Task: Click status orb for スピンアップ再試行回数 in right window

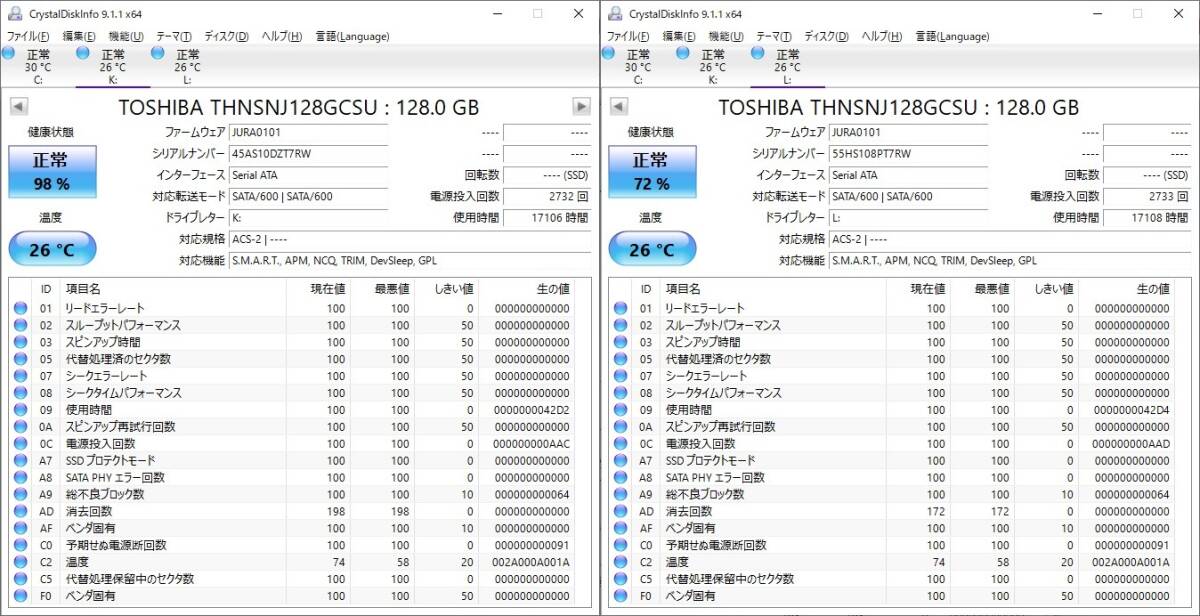Action: [620, 428]
